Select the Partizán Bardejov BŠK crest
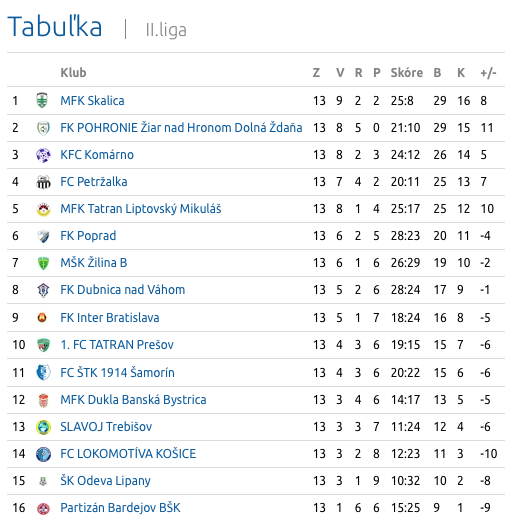This screenshot has height=527, width=519. (x=43, y=508)
